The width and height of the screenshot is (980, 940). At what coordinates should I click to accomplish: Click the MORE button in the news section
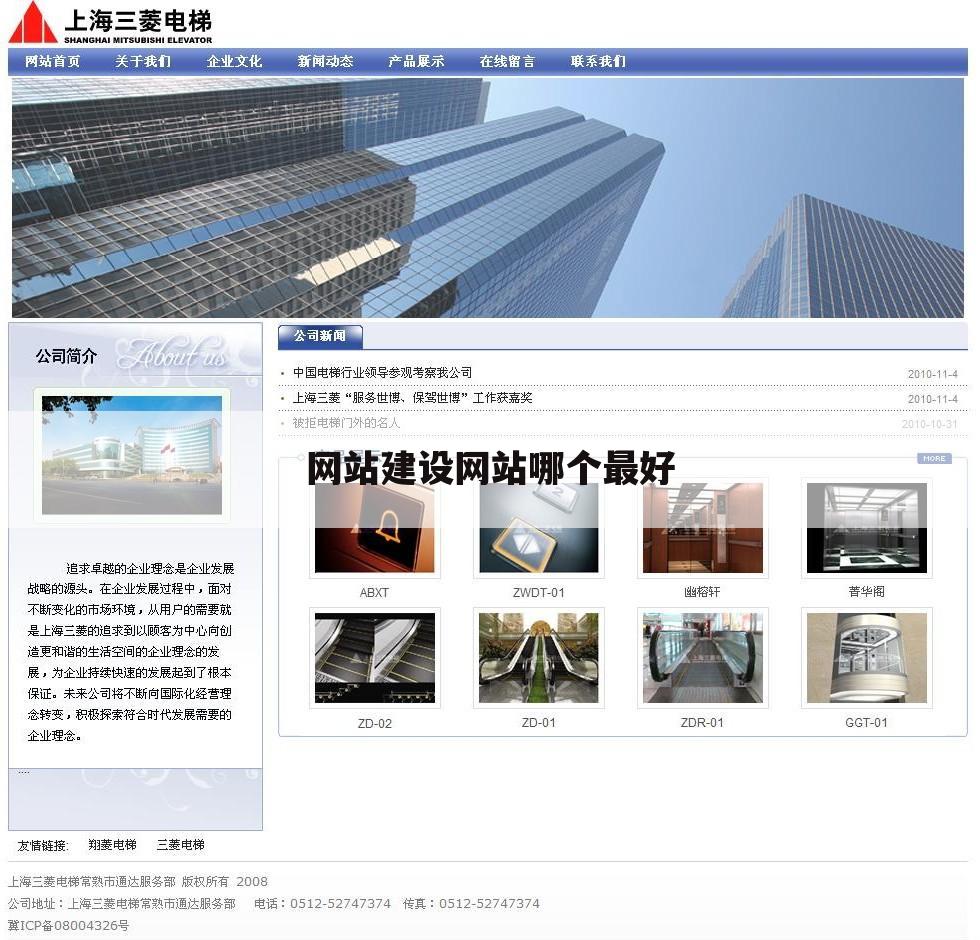tap(933, 458)
